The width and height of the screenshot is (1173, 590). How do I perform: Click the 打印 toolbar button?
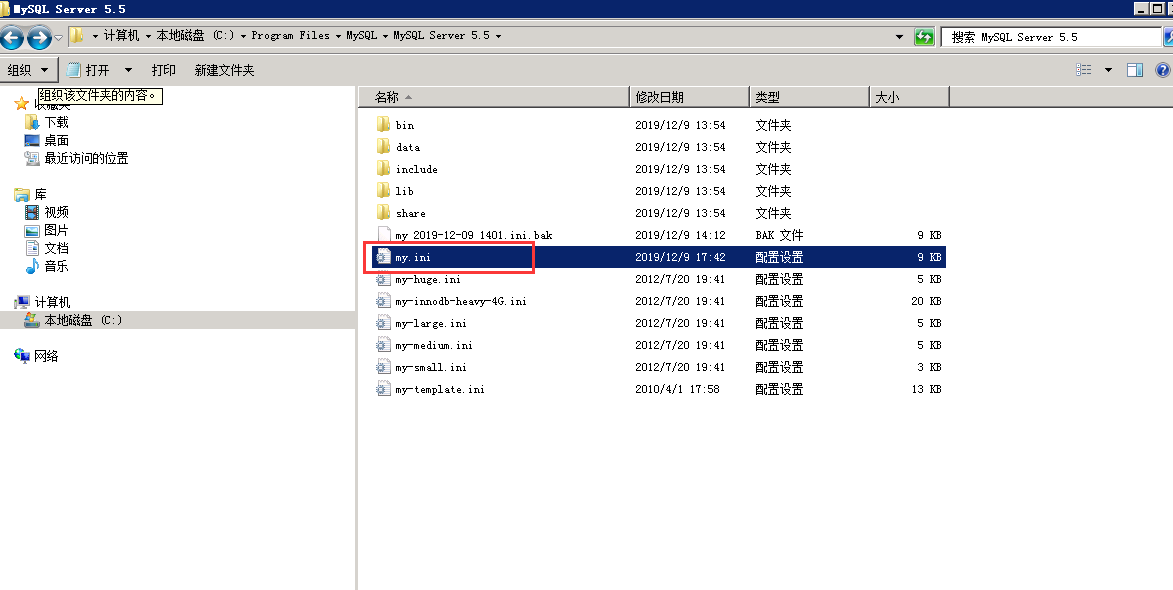[164, 70]
